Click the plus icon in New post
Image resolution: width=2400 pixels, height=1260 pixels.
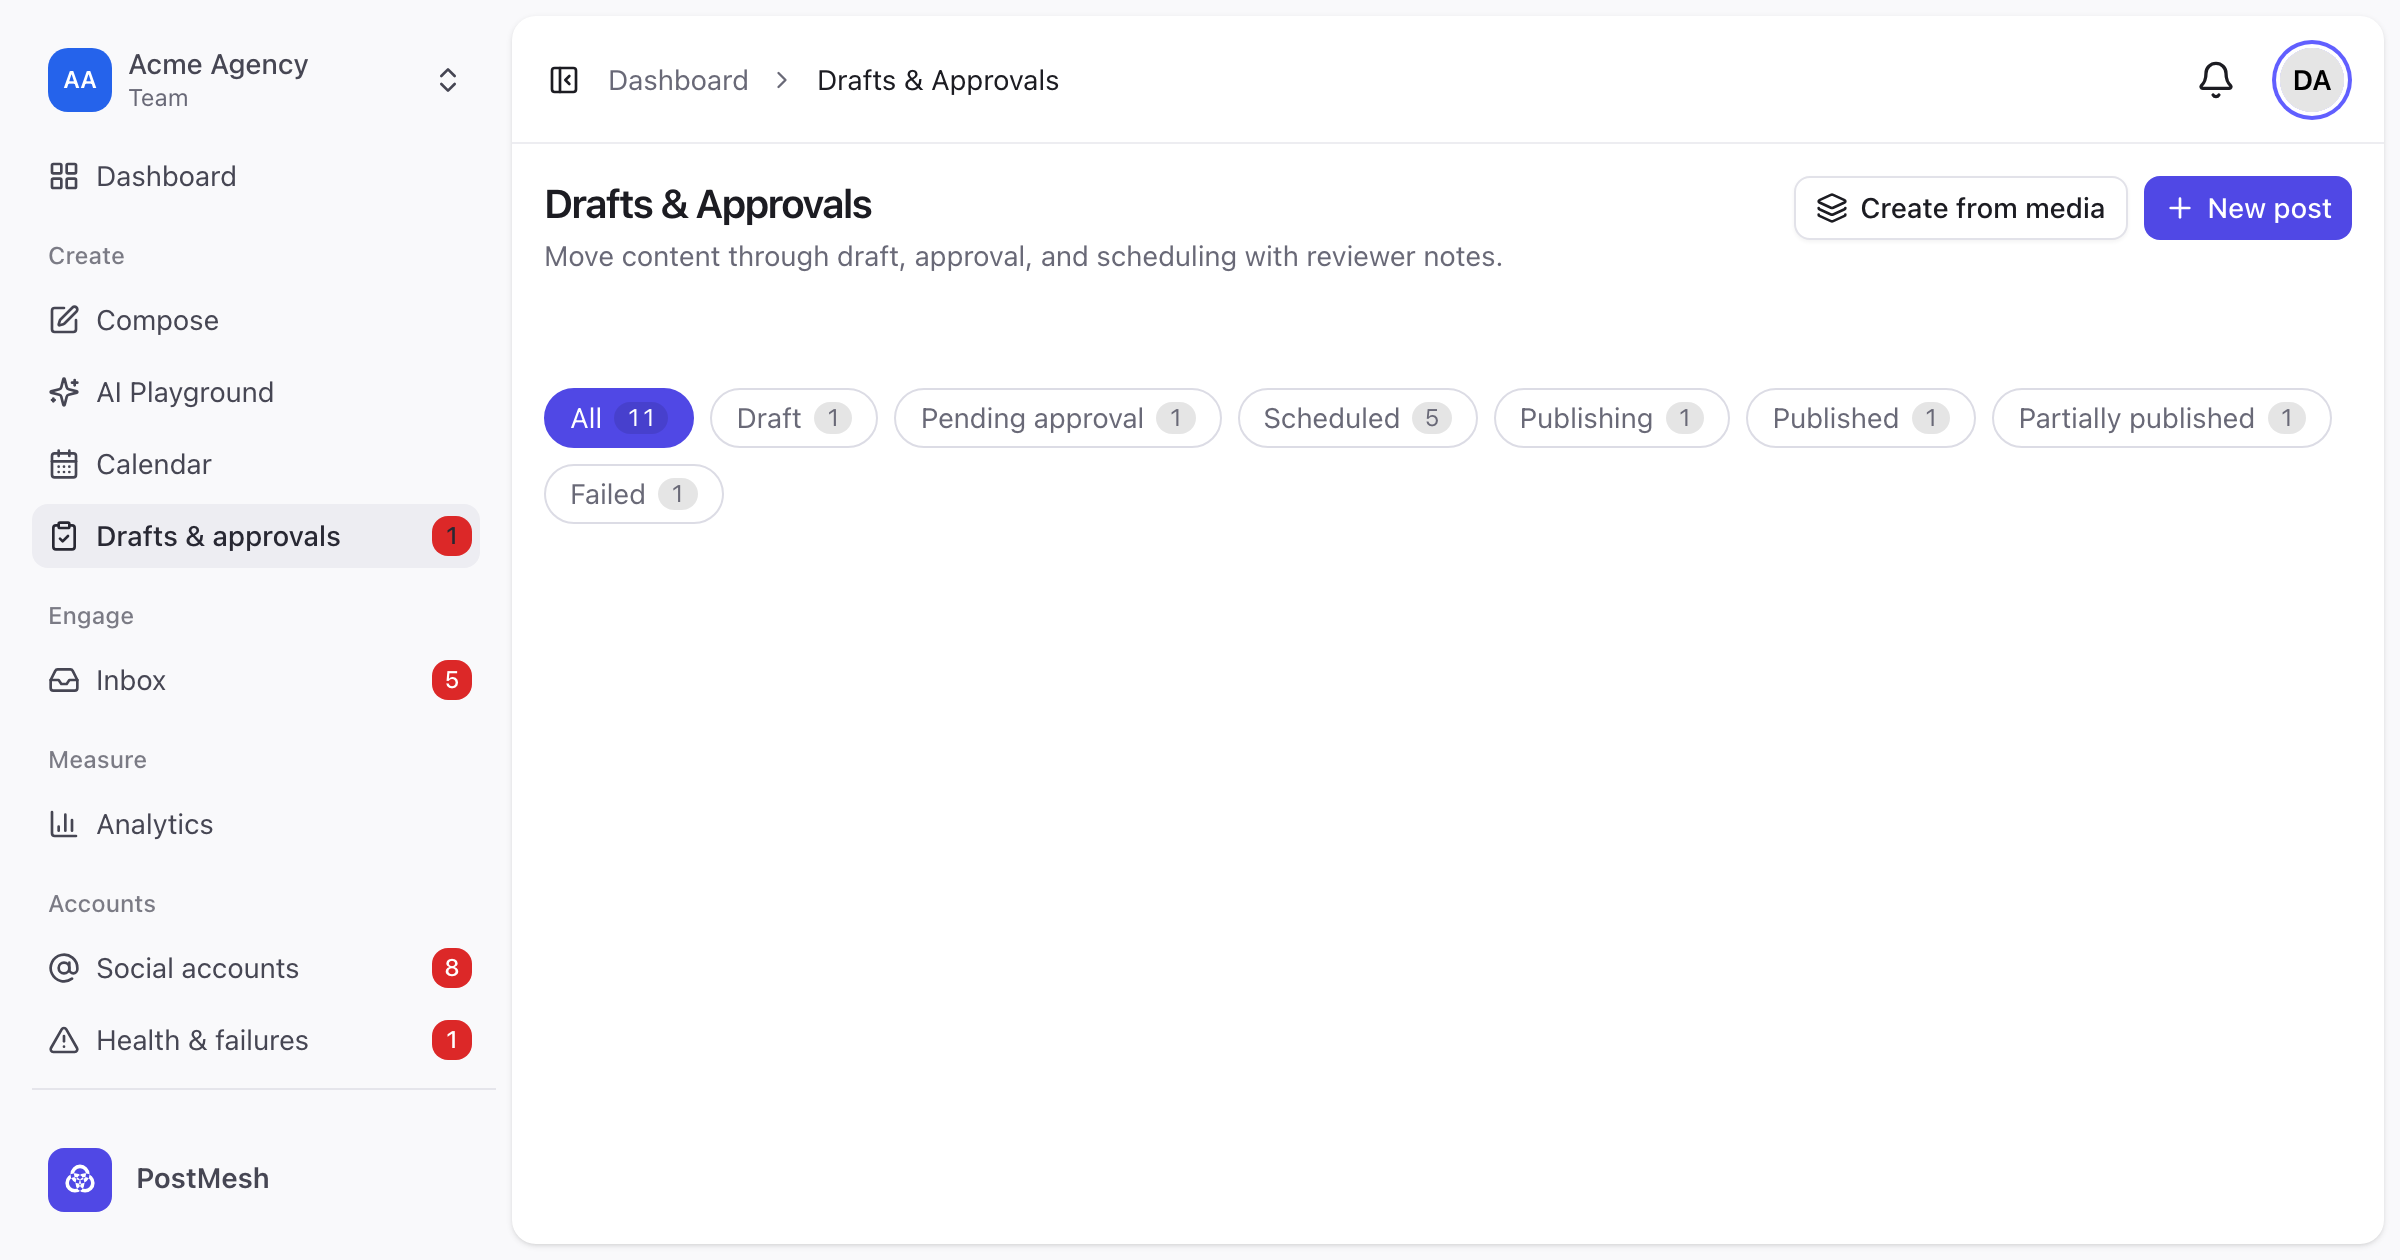(x=2180, y=208)
